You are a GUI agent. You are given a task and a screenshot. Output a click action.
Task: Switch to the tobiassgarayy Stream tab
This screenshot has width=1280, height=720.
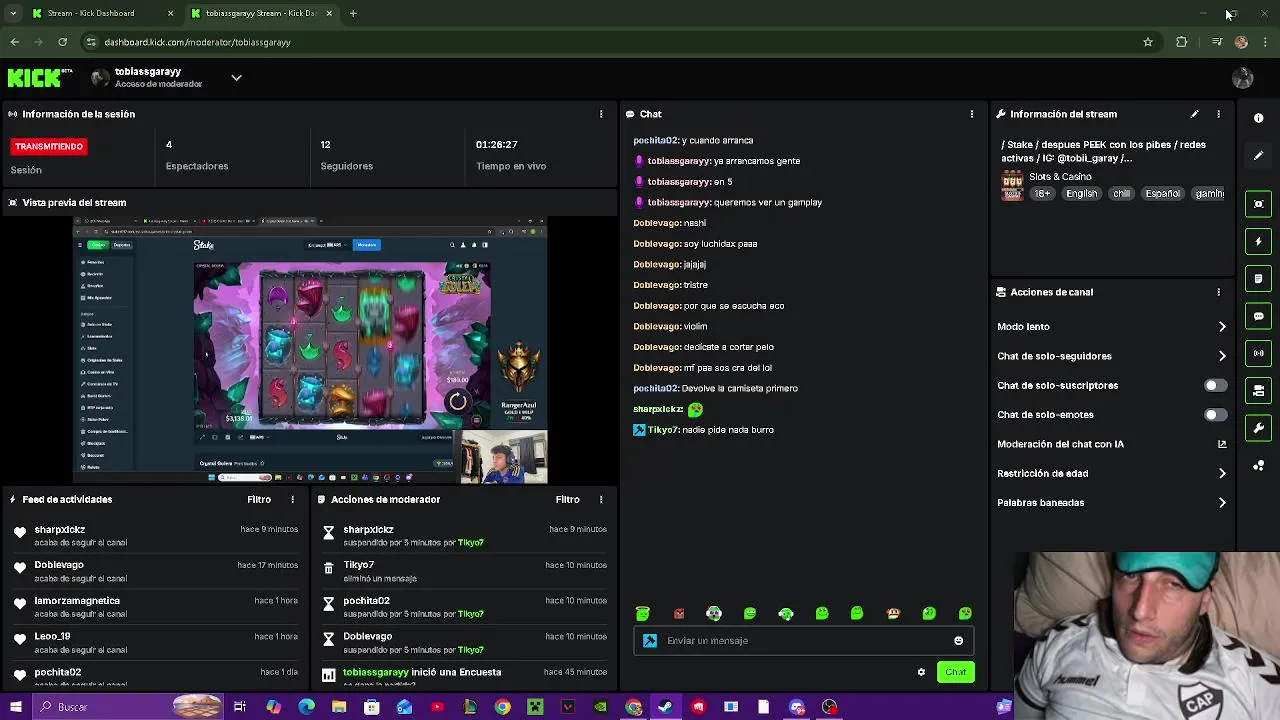tap(262, 13)
